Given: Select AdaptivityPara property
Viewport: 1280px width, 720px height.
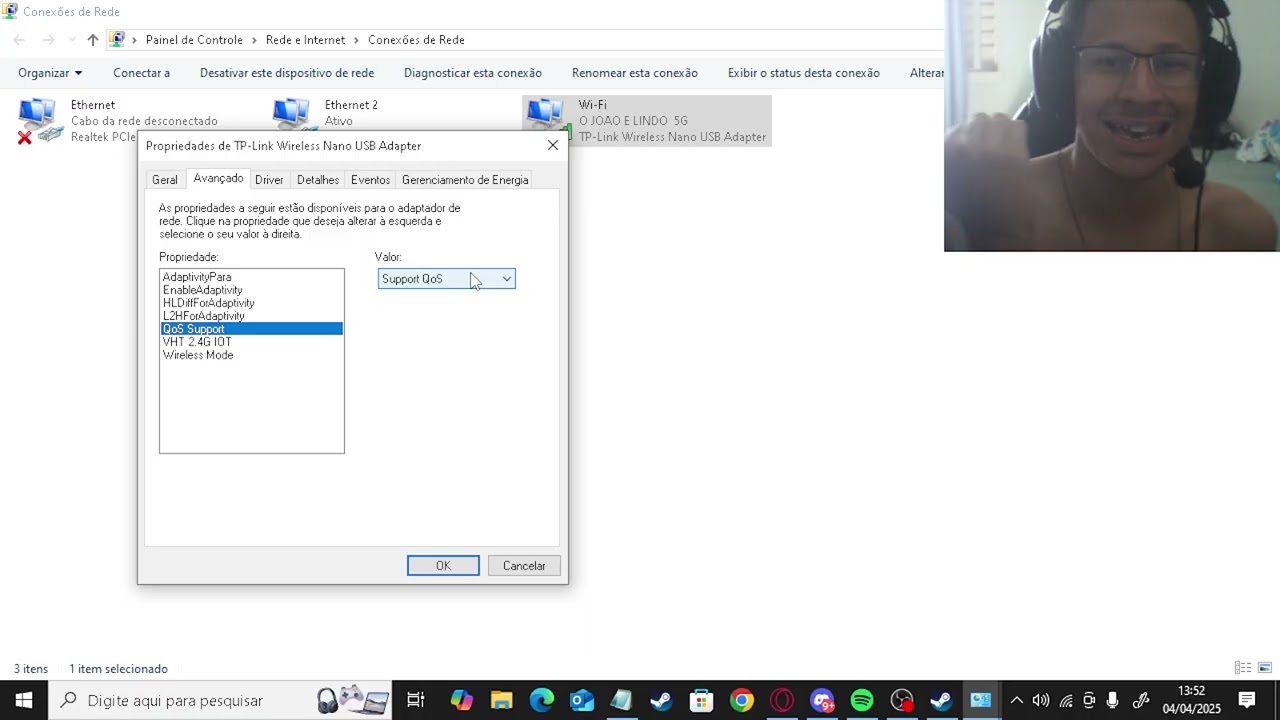Looking at the screenshot, I should point(251,277).
